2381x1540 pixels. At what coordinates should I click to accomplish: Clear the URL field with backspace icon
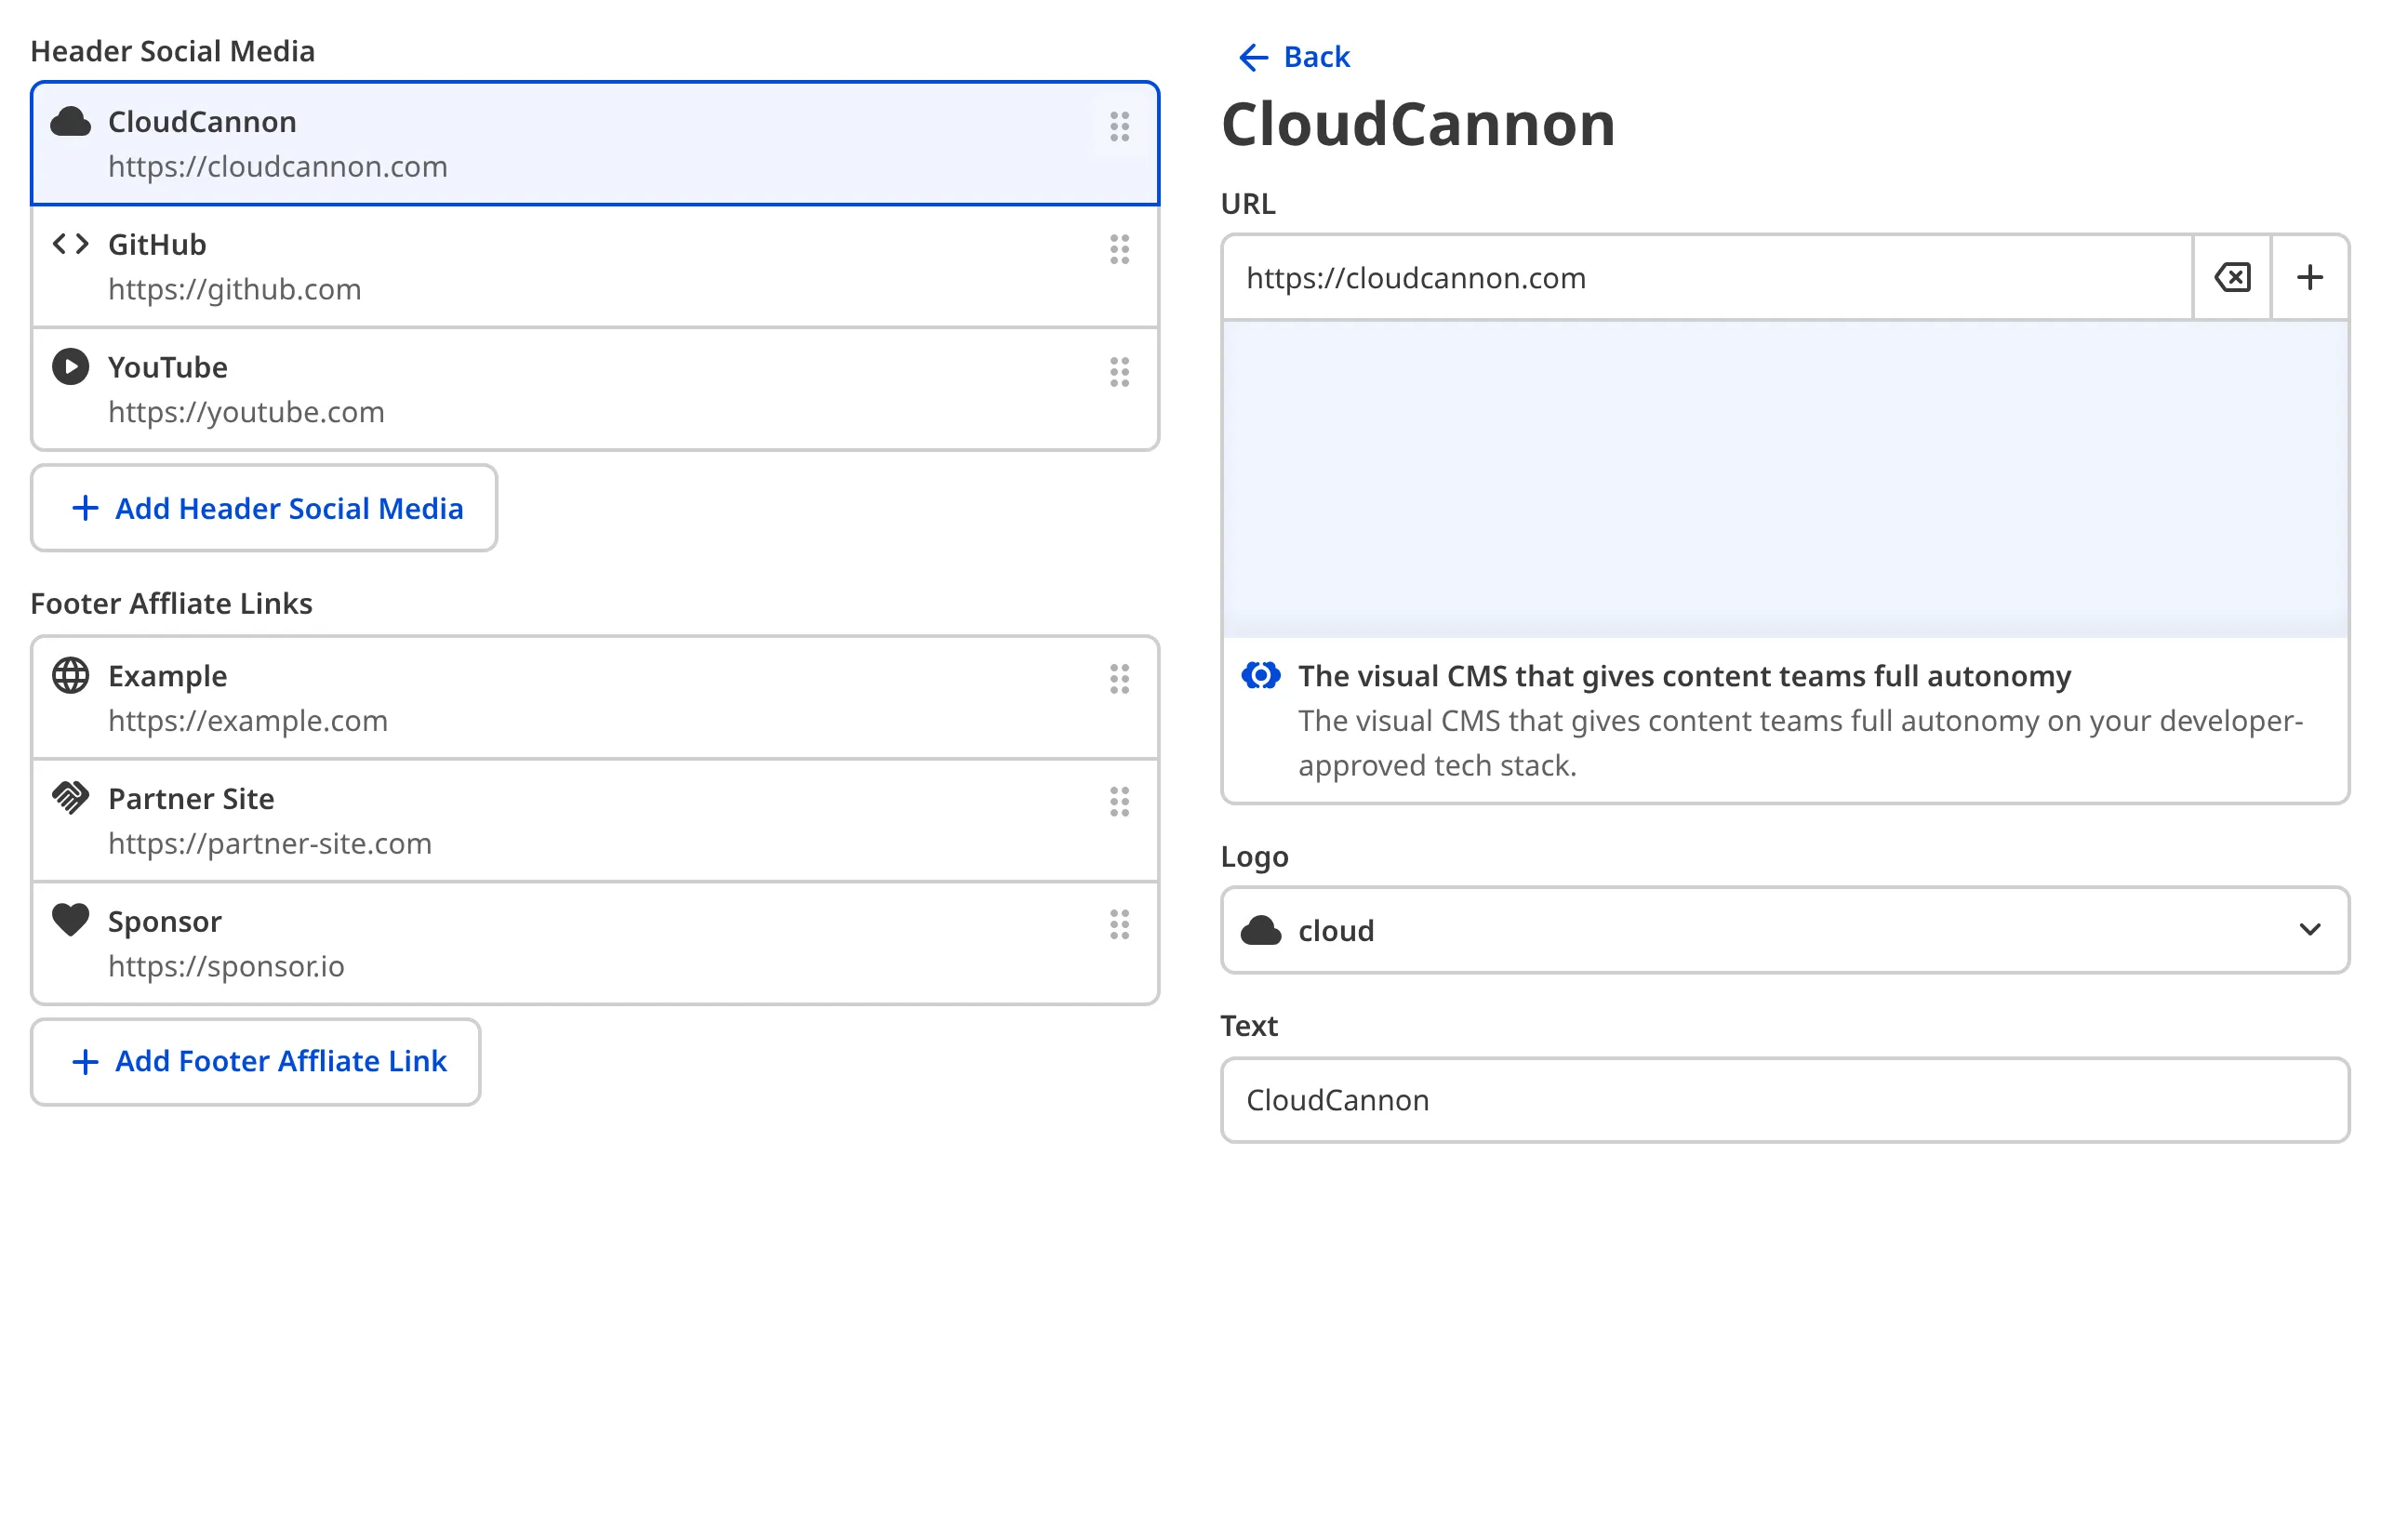[2232, 277]
